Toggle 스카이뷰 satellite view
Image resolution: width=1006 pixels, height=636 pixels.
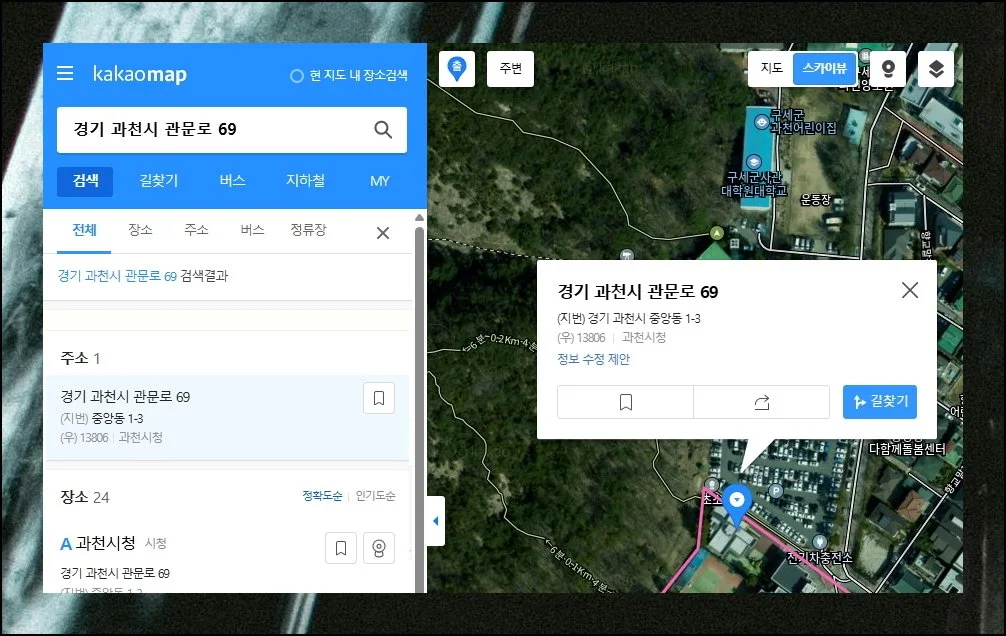[x=824, y=69]
